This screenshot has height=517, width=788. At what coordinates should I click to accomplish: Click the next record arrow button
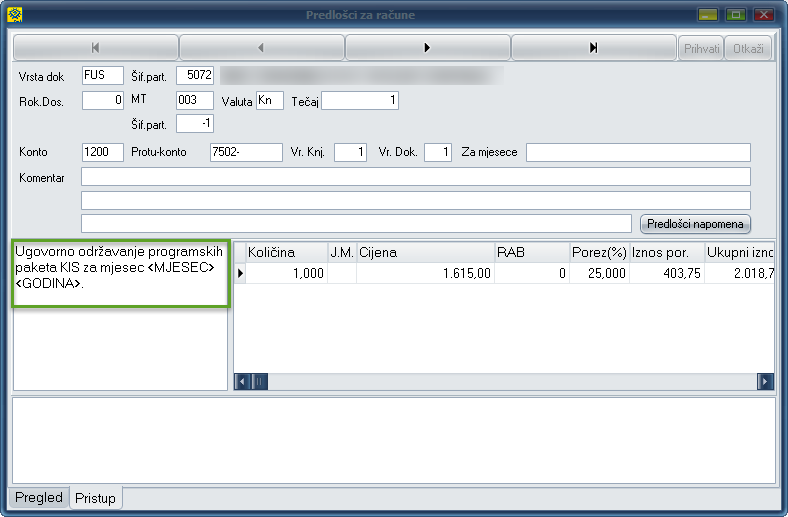point(428,48)
